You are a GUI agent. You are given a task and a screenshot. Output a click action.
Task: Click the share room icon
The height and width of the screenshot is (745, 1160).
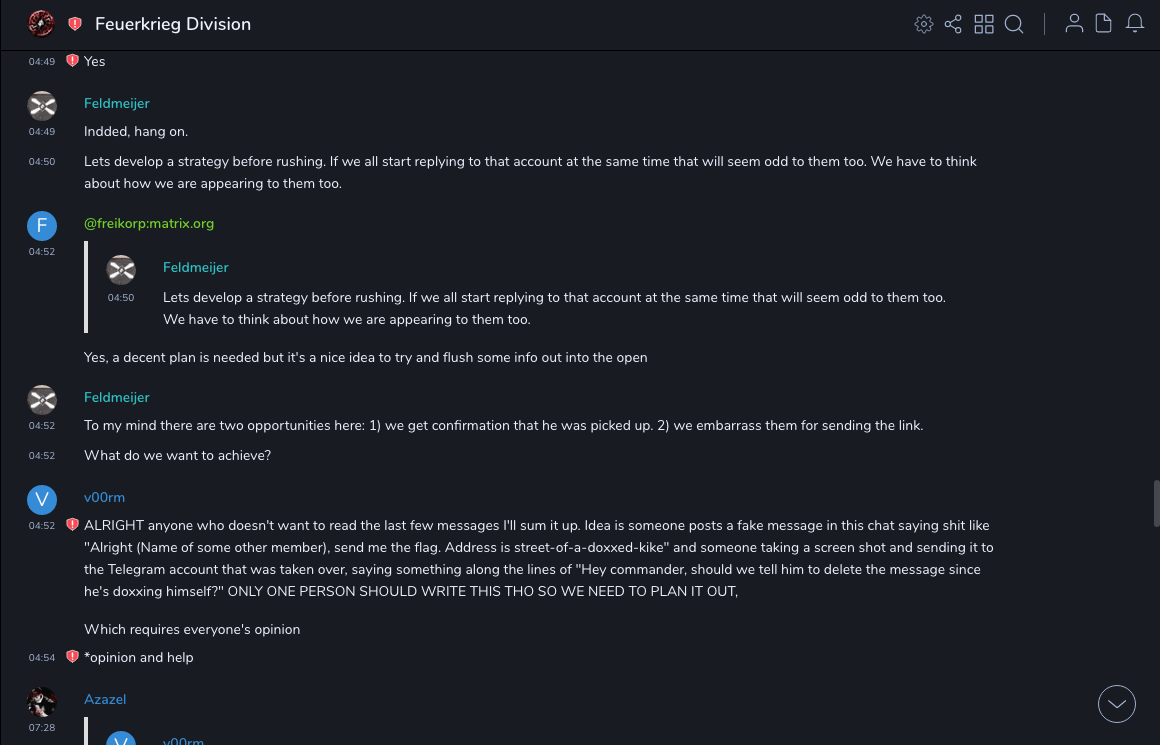point(953,24)
